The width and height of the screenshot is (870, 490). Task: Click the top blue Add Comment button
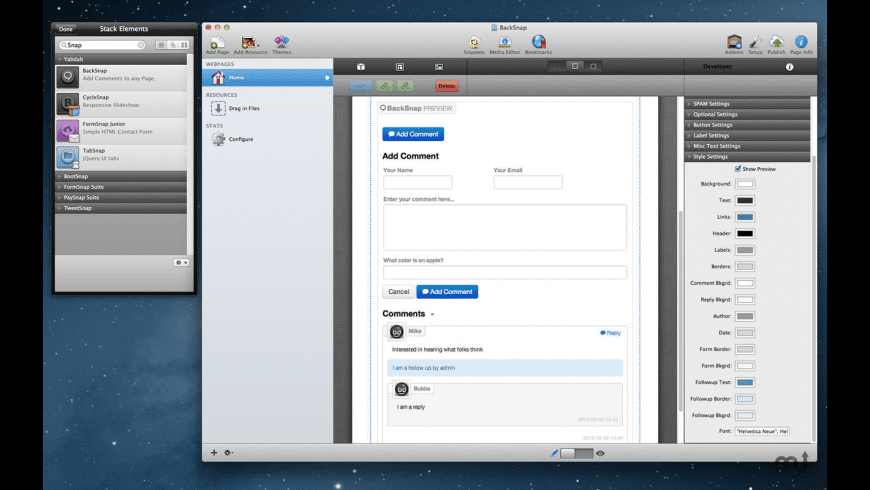tap(413, 134)
